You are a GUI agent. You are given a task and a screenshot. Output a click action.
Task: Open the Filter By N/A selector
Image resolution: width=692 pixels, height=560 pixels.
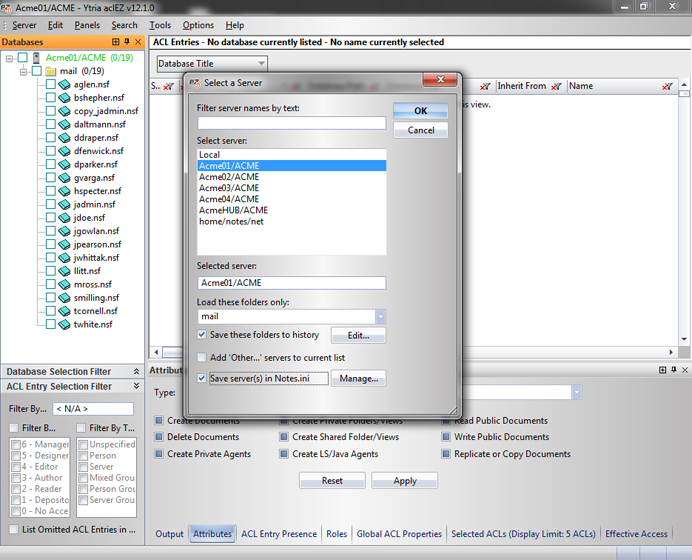pos(93,409)
